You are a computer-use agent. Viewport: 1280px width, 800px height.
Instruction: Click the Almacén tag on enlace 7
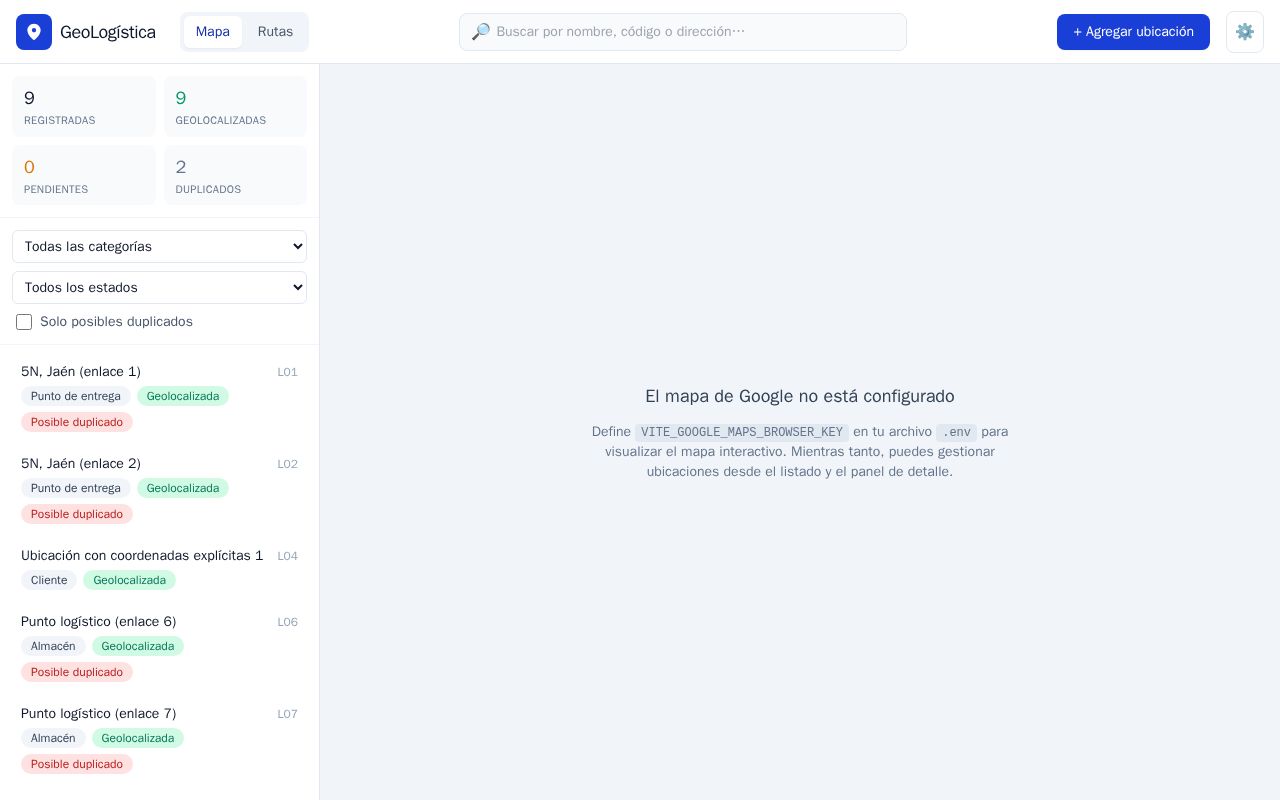click(53, 738)
